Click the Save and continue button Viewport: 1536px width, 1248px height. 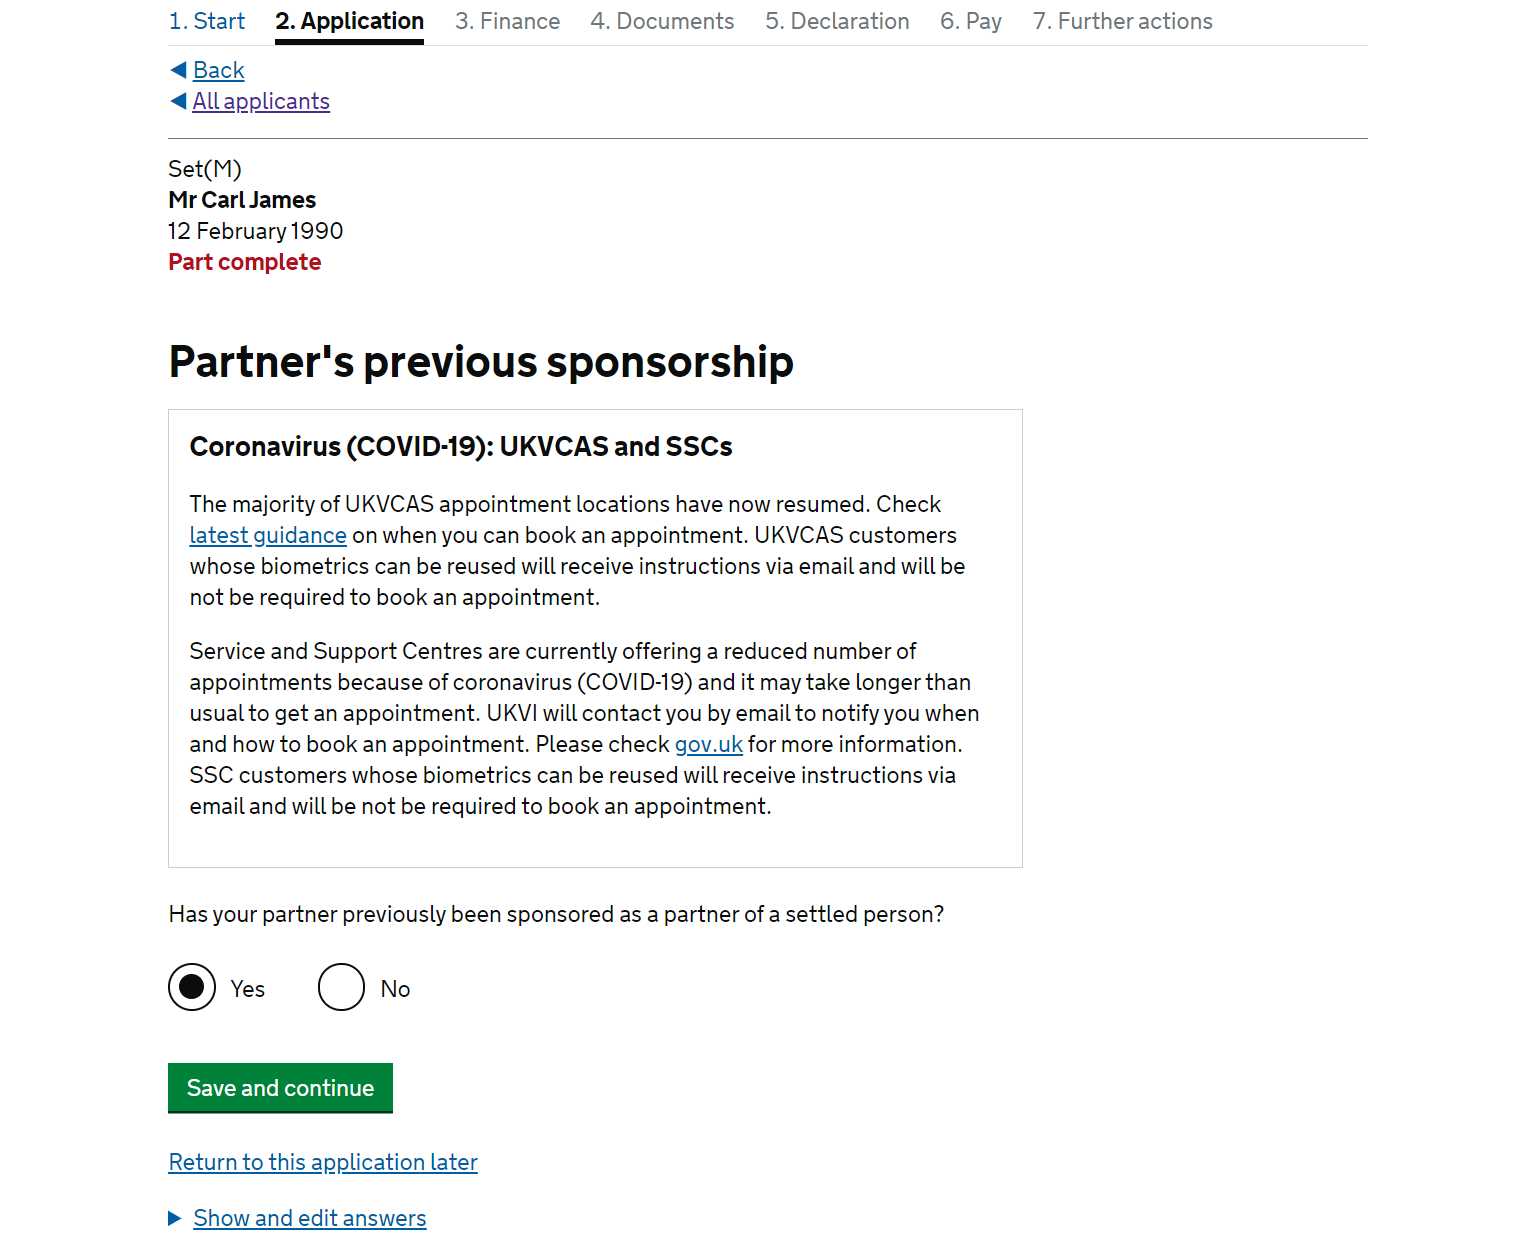point(280,1087)
